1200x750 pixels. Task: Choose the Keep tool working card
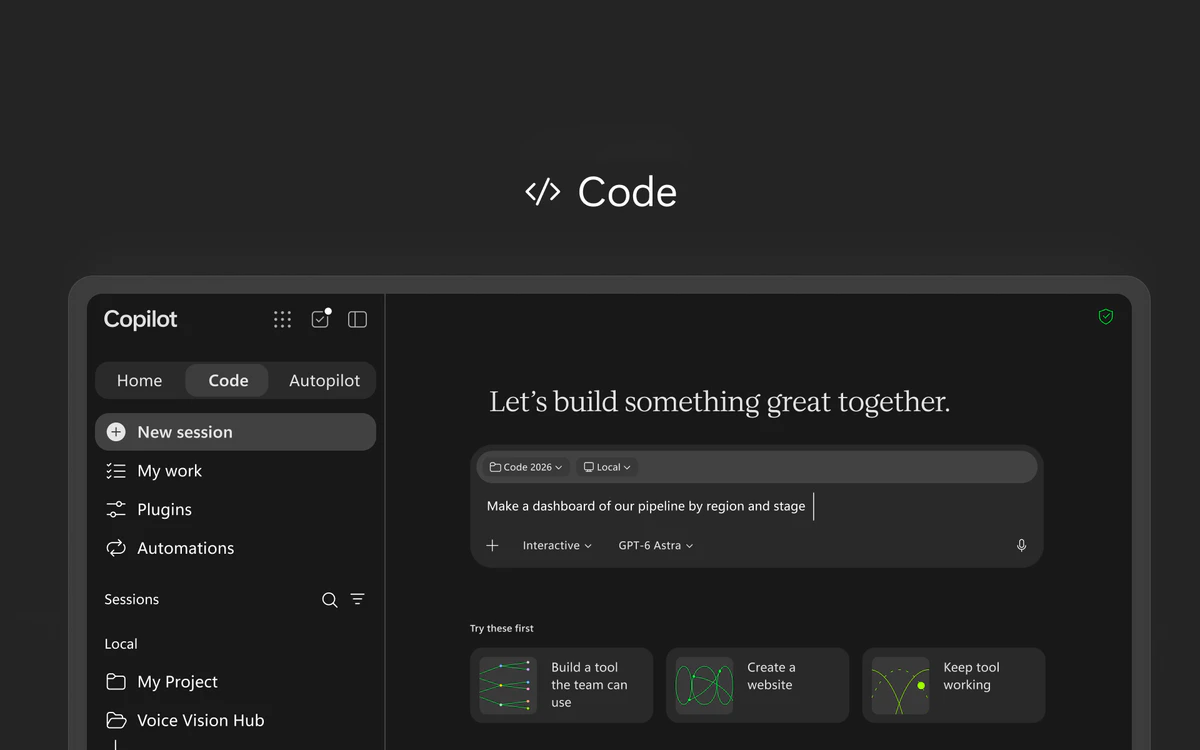pos(953,685)
